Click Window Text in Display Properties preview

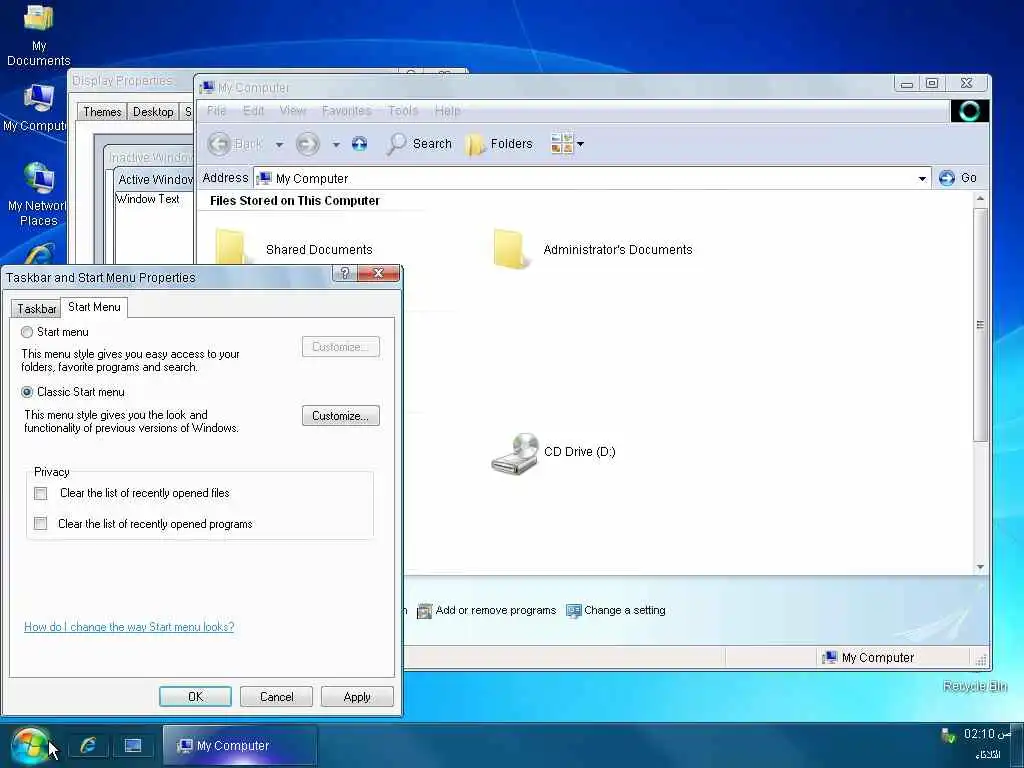coord(148,199)
